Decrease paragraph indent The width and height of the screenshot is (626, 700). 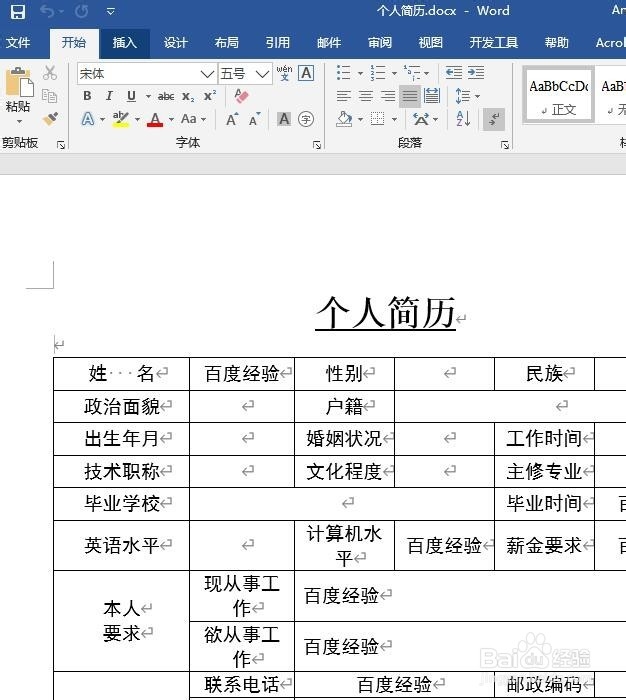[454, 72]
